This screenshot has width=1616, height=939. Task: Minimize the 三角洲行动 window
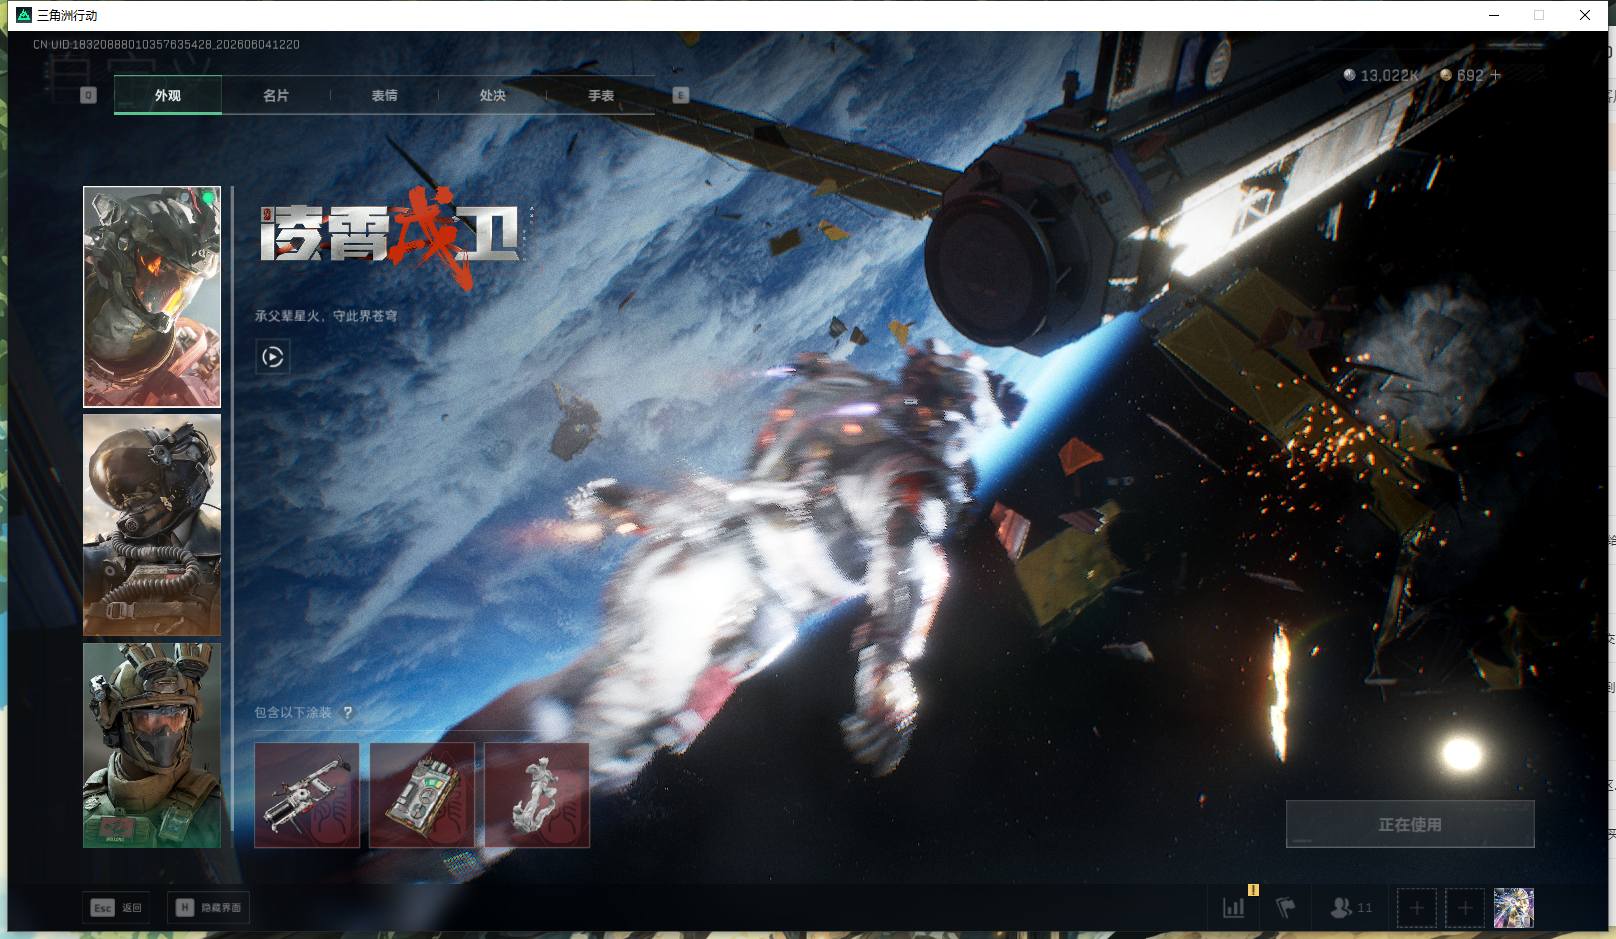pos(1494,15)
